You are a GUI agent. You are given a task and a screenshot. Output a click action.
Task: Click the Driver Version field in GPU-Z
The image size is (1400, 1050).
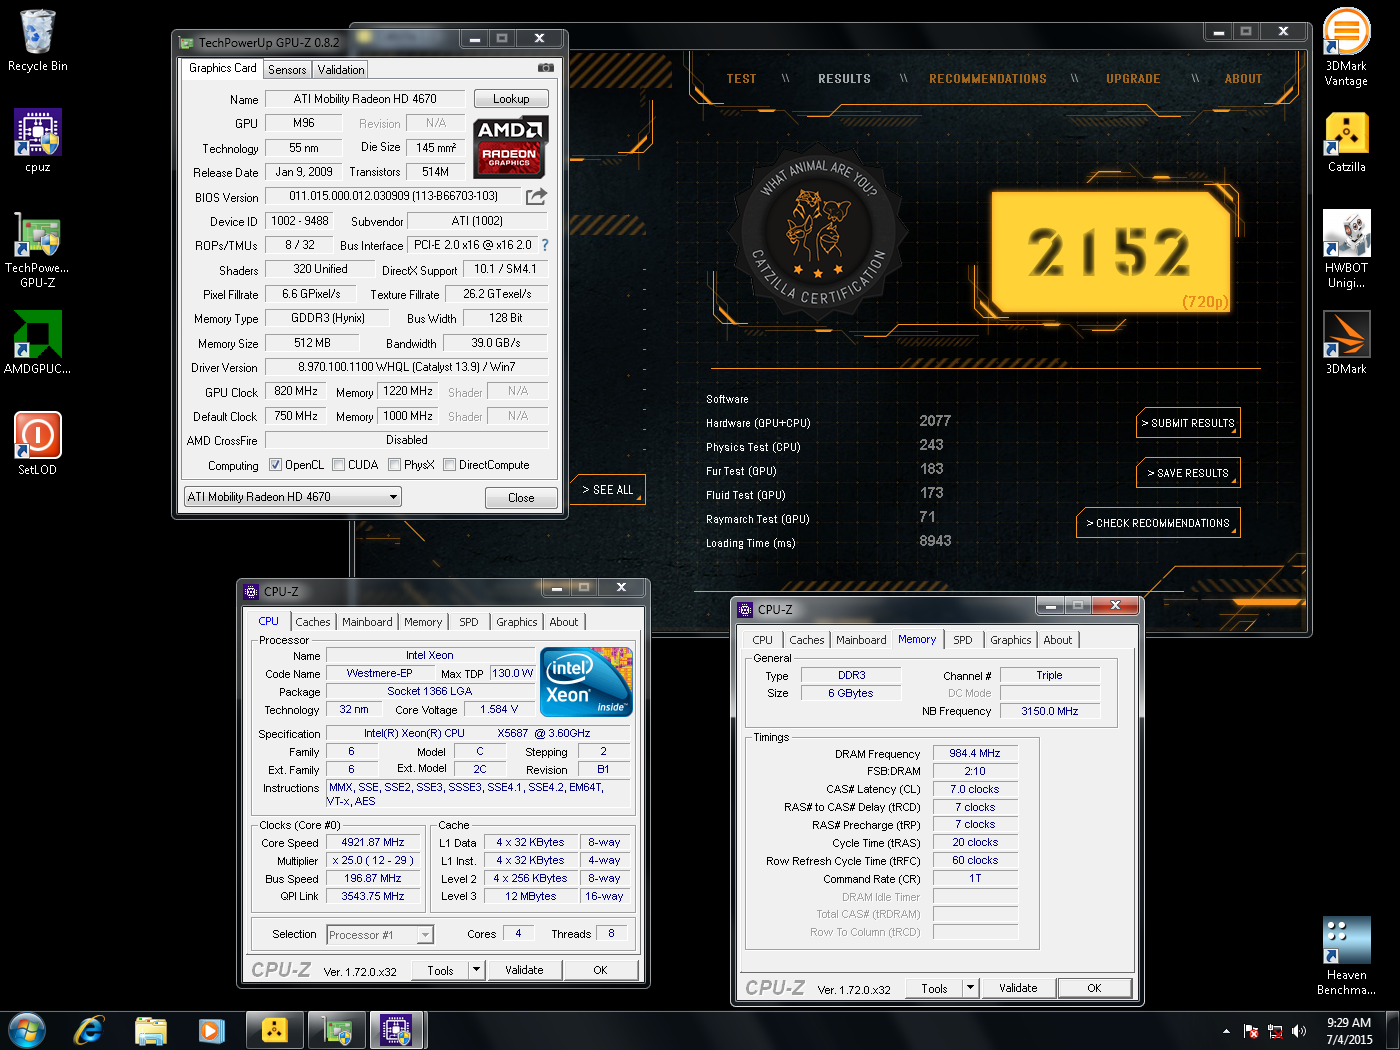(406, 367)
